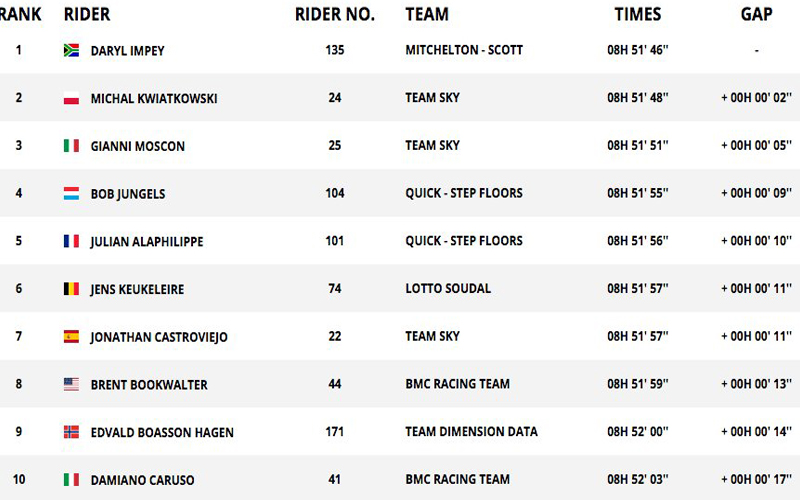
Task: Select the Belgian flag next to Jens Keukeleire
Action: (71, 289)
